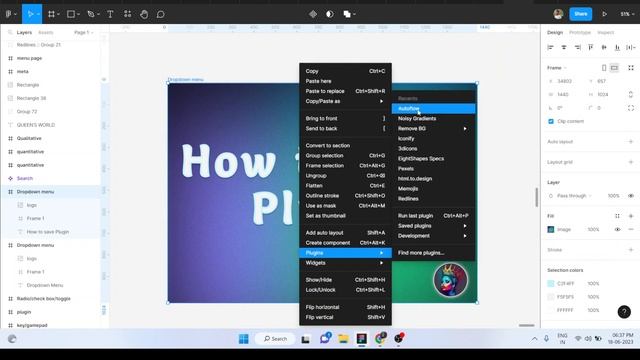Click the Align right icon

577,47
